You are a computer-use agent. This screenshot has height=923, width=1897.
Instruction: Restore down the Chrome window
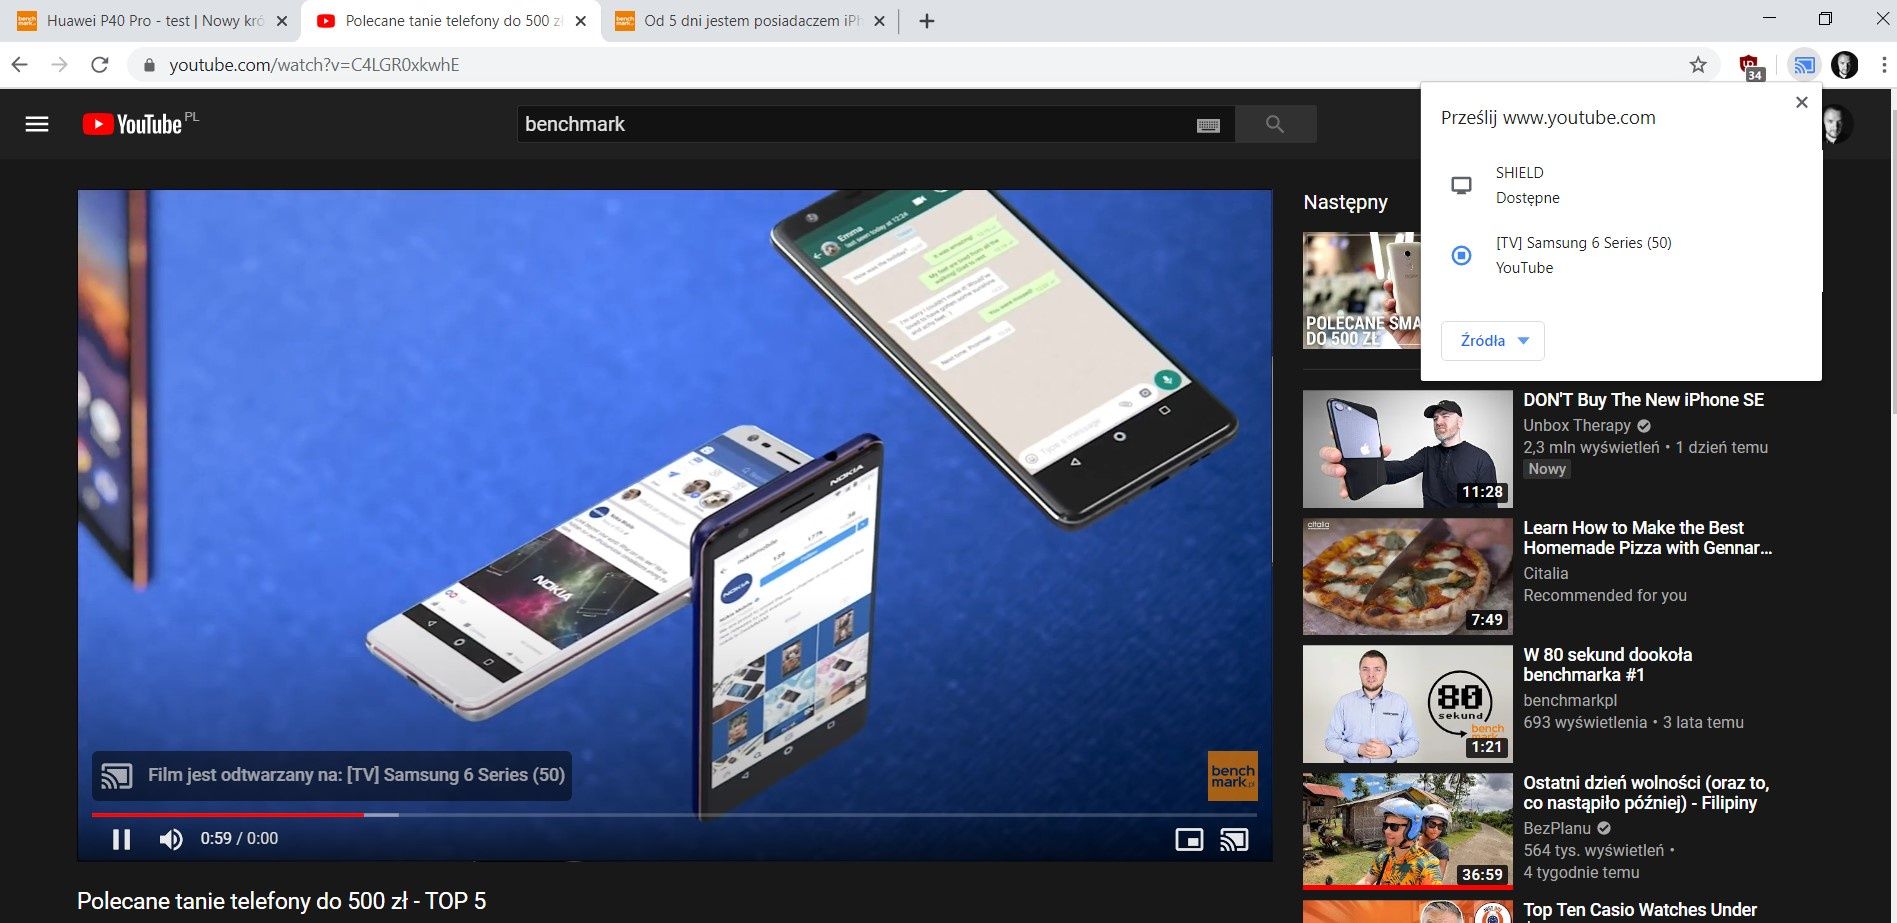pyautogui.click(x=1825, y=18)
